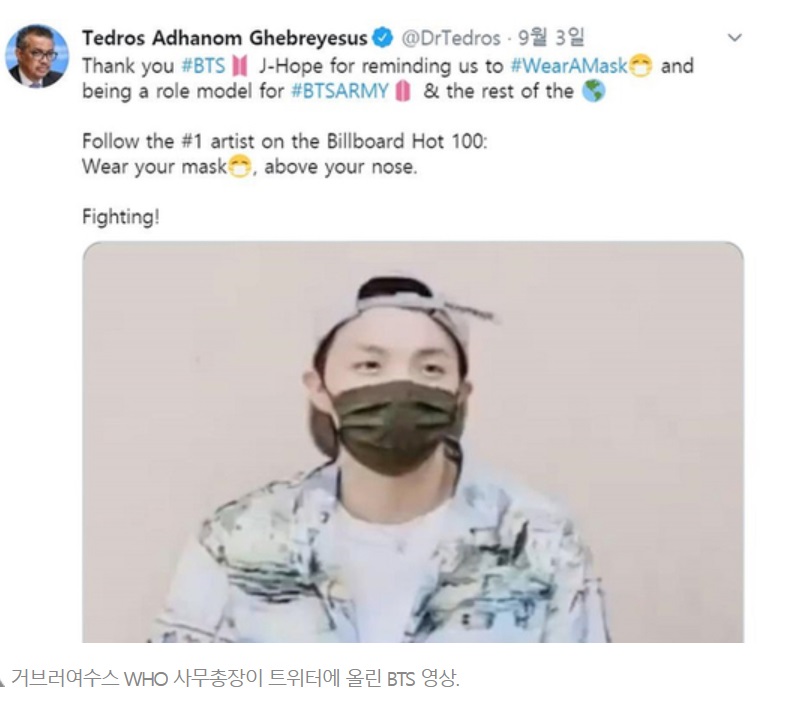The height and width of the screenshot is (714, 805).
Task: Click Tedros's profile avatar photo
Action: (36, 56)
